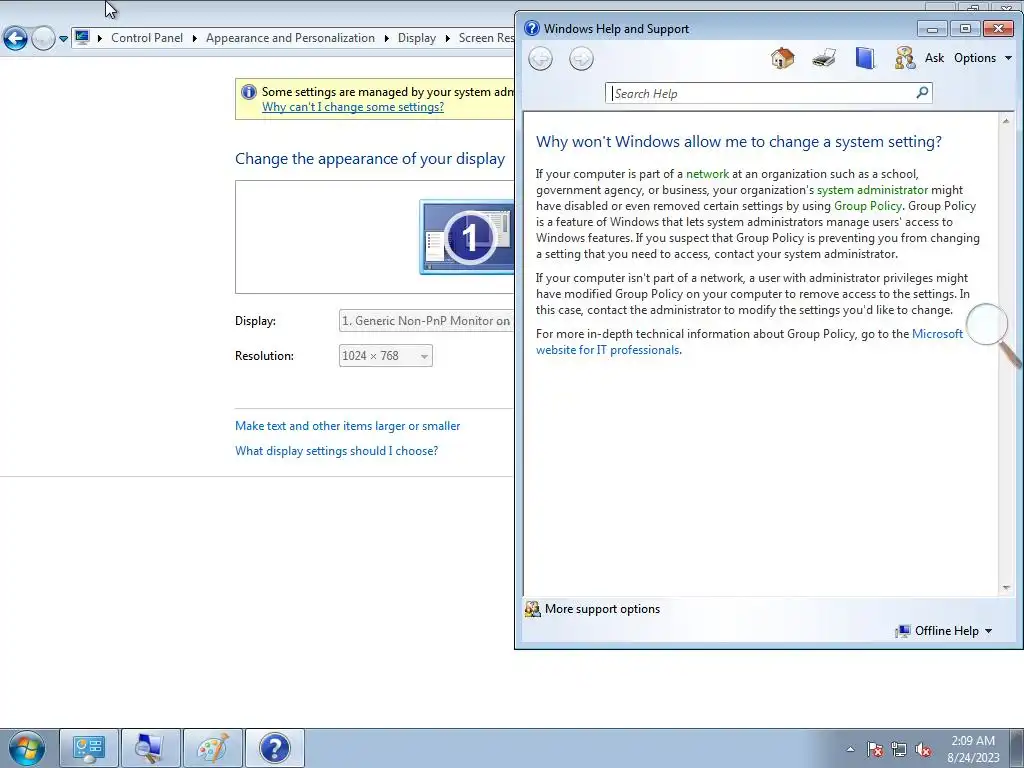Open Help and Support taskbar button
1024x768 pixels.
coord(275,748)
